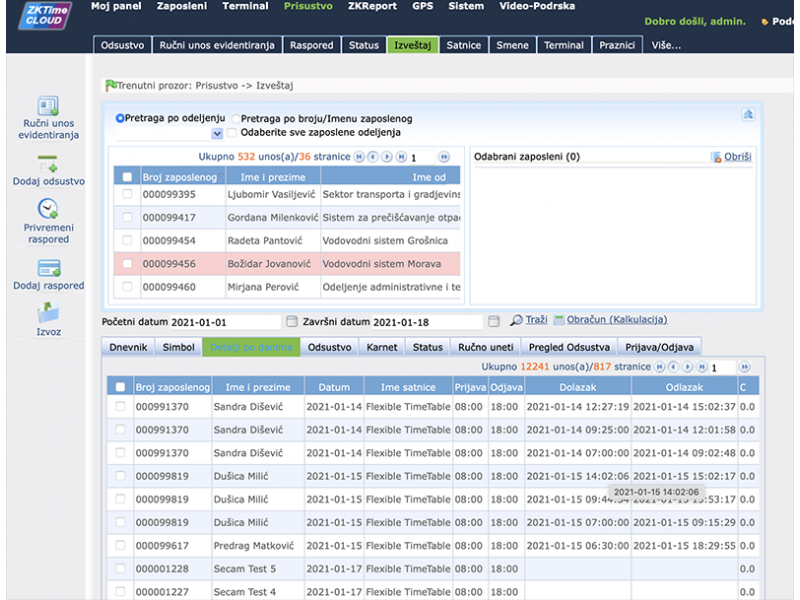Open the Dnevnik report tab
Image resolution: width=800 pixels, height=600 pixels.
coord(128,347)
